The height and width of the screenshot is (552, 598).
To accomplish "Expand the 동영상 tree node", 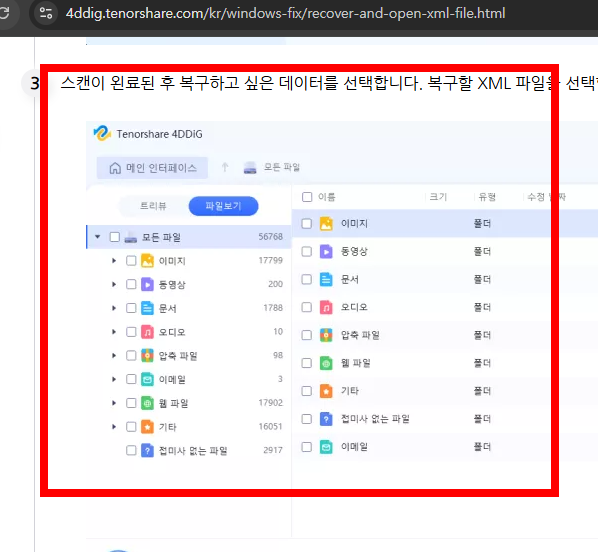I will pyautogui.click(x=114, y=284).
